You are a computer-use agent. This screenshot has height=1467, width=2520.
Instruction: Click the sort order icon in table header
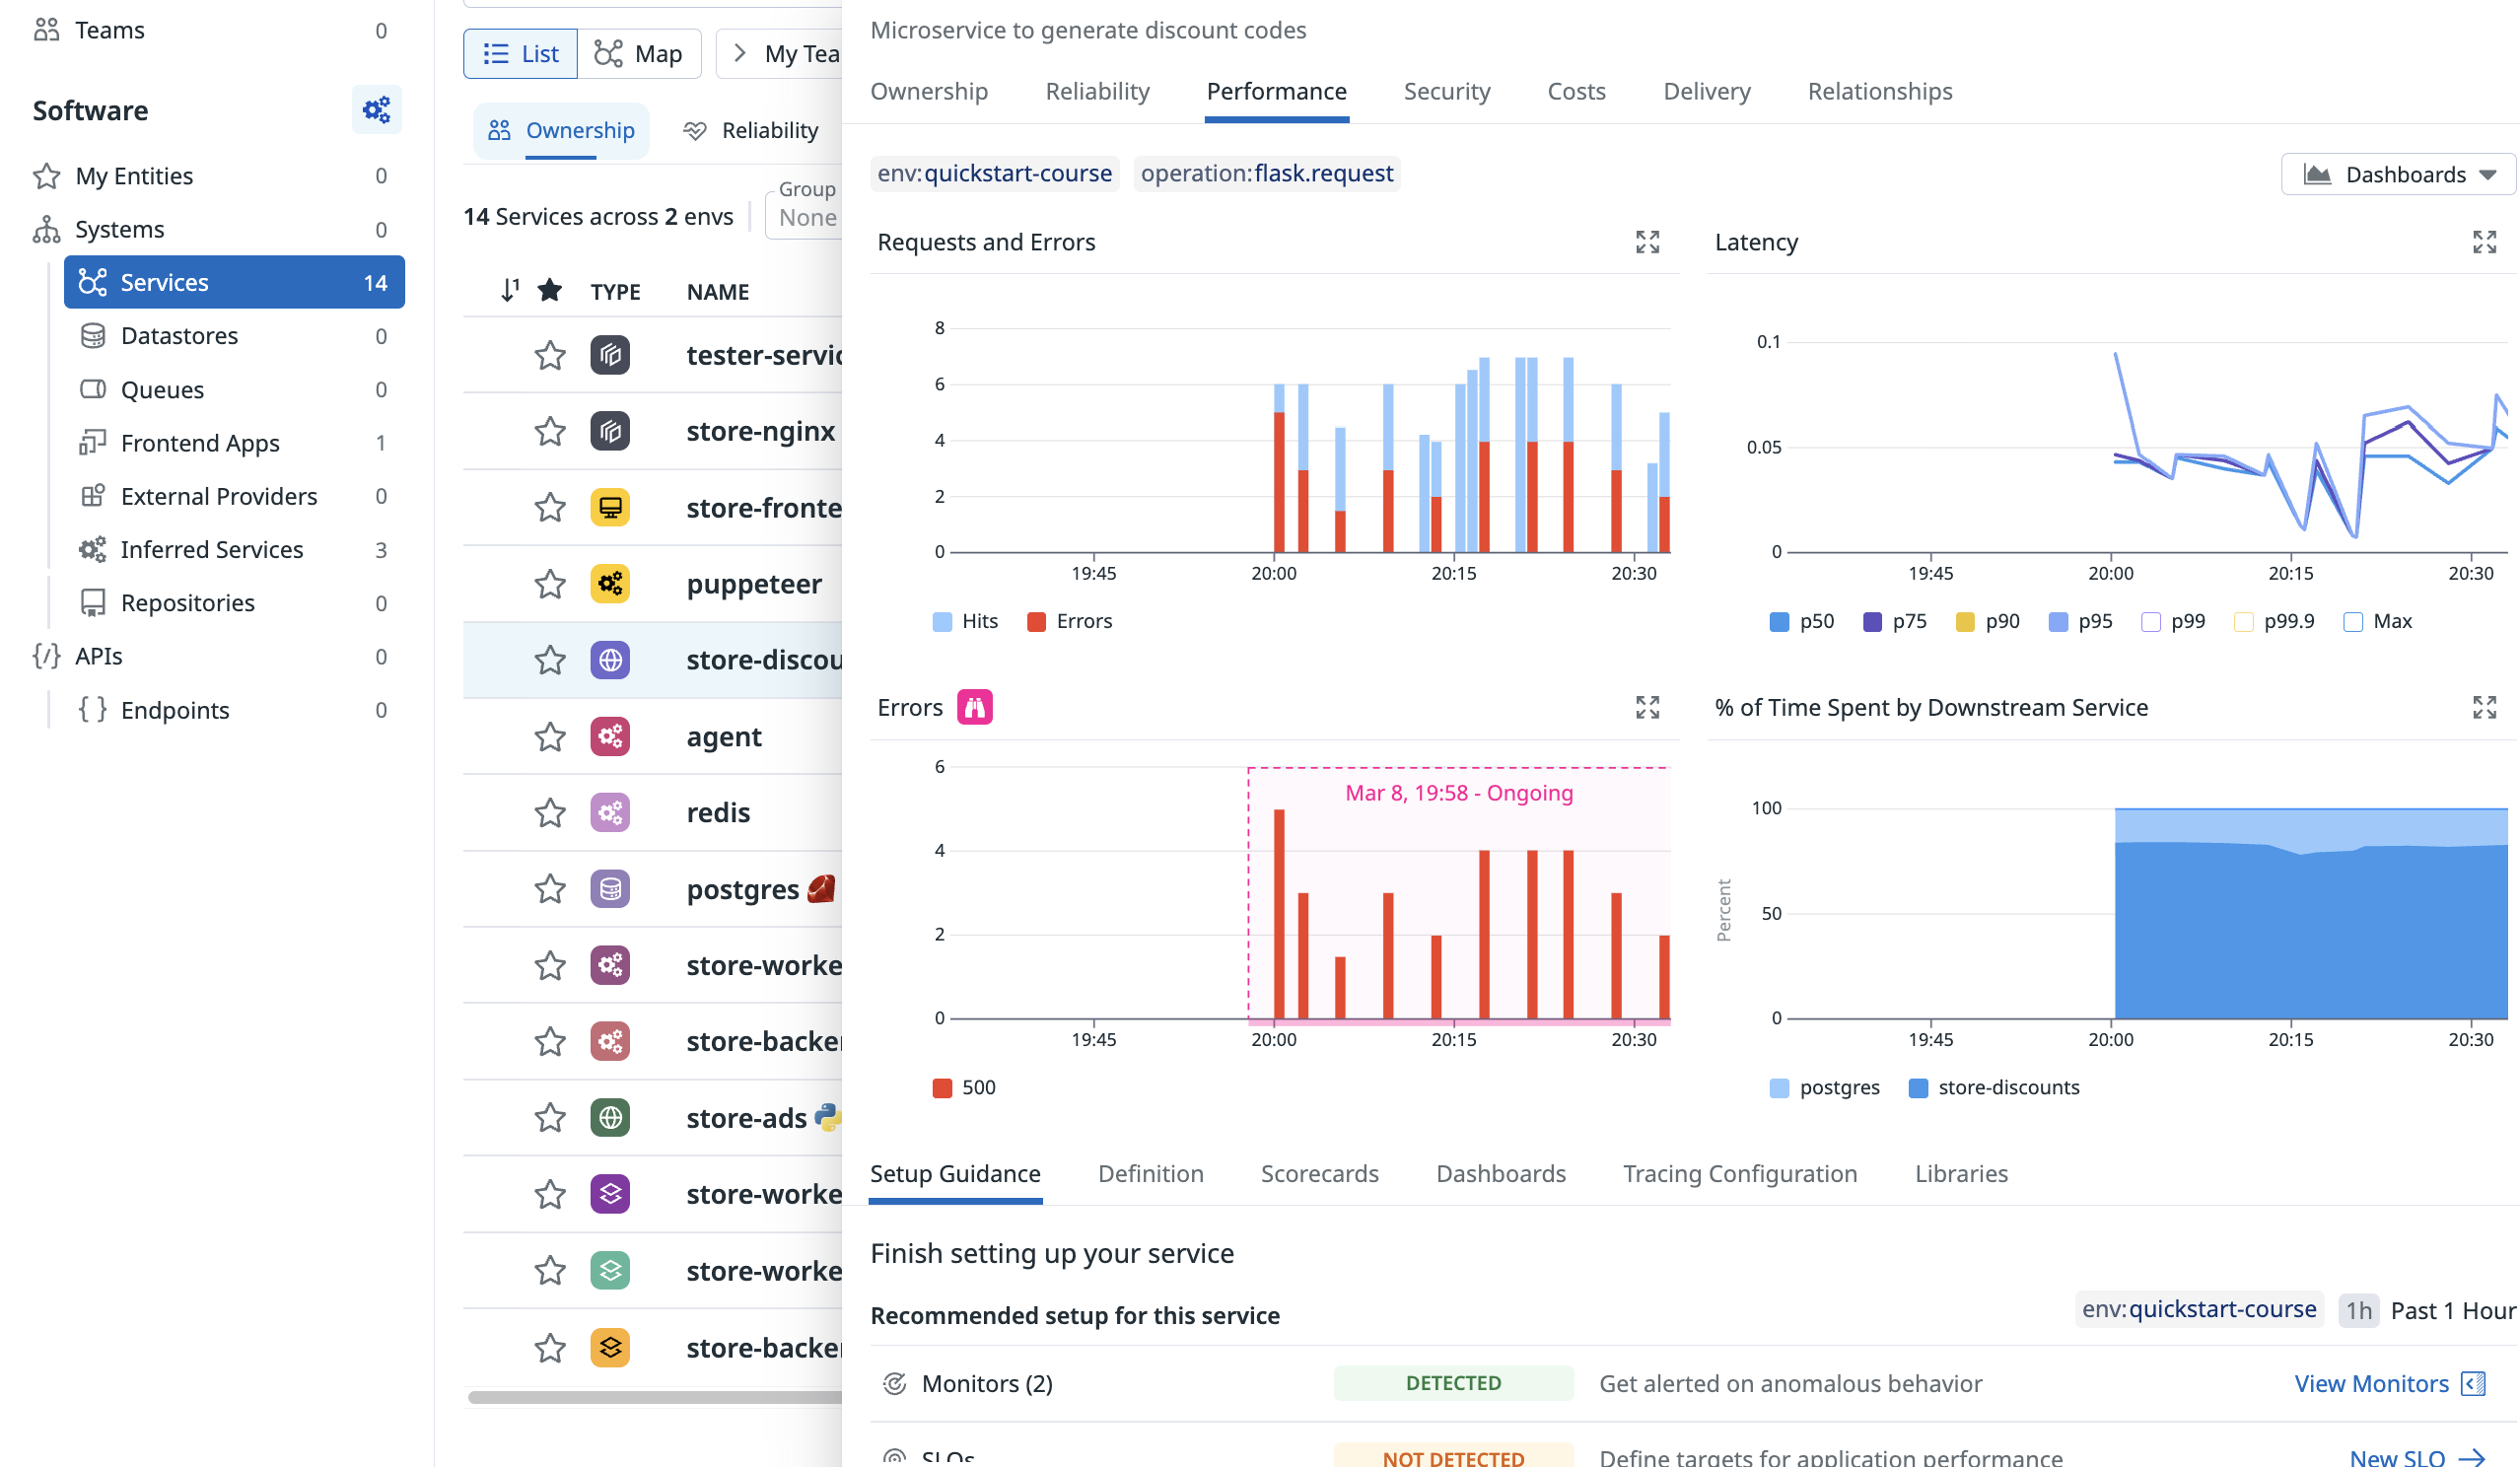click(x=509, y=290)
